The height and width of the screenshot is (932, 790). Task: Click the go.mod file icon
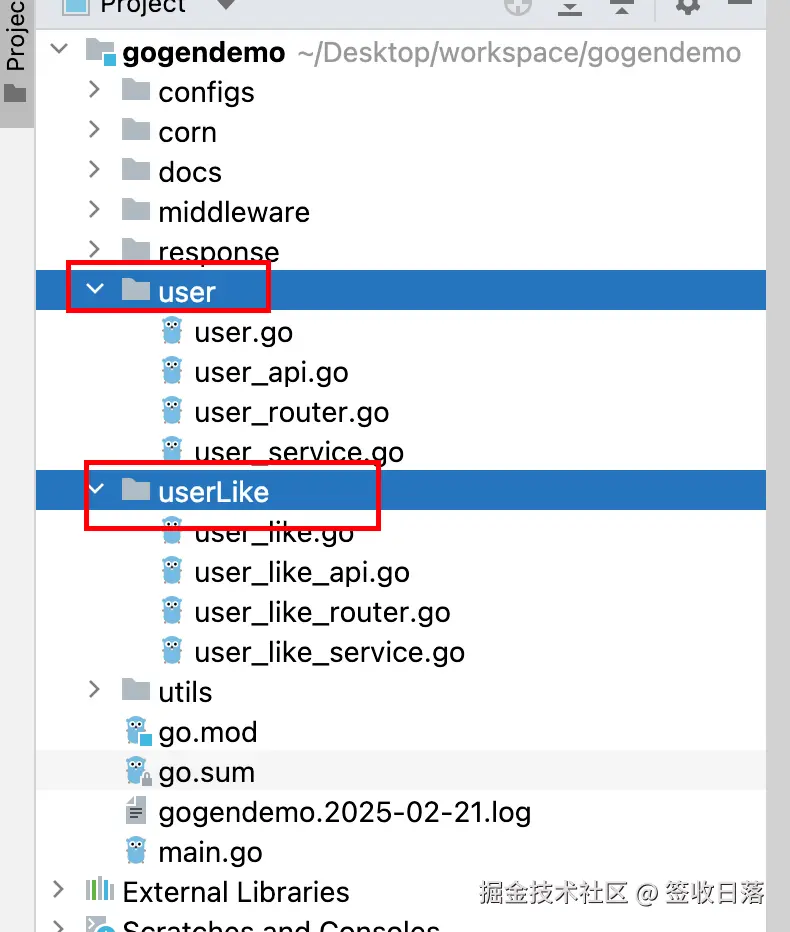point(136,732)
